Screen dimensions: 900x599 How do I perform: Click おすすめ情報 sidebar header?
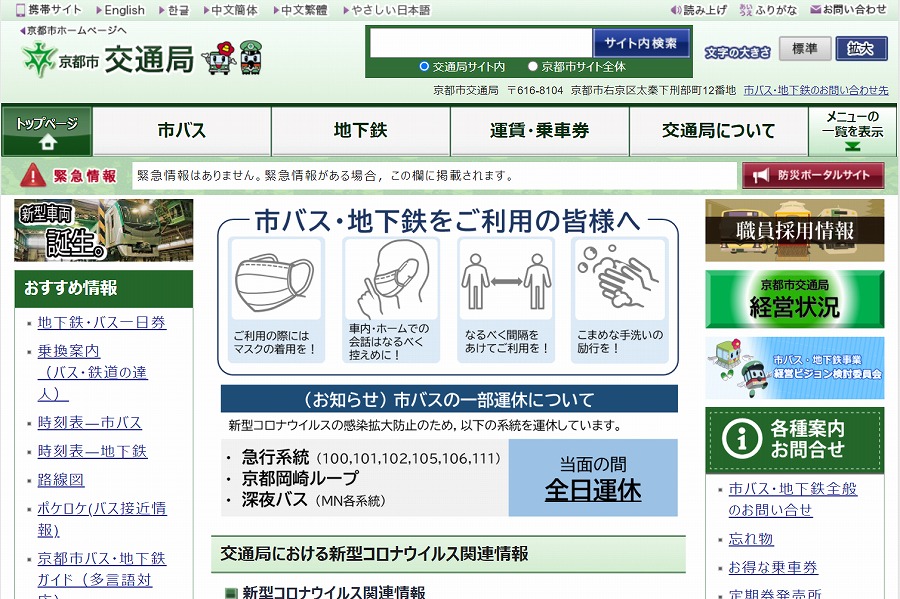[x=104, y=288]
